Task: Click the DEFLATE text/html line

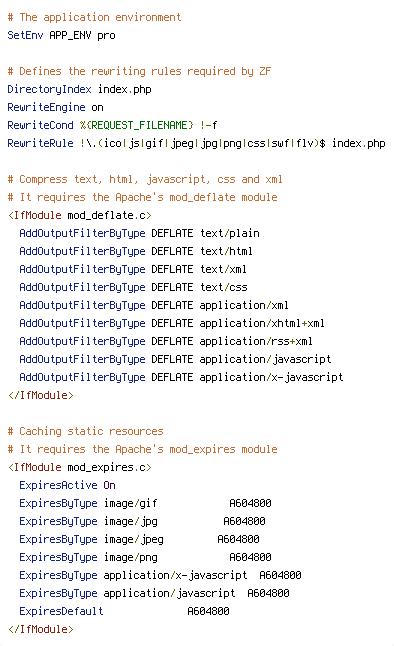Action: coord(136,251)
